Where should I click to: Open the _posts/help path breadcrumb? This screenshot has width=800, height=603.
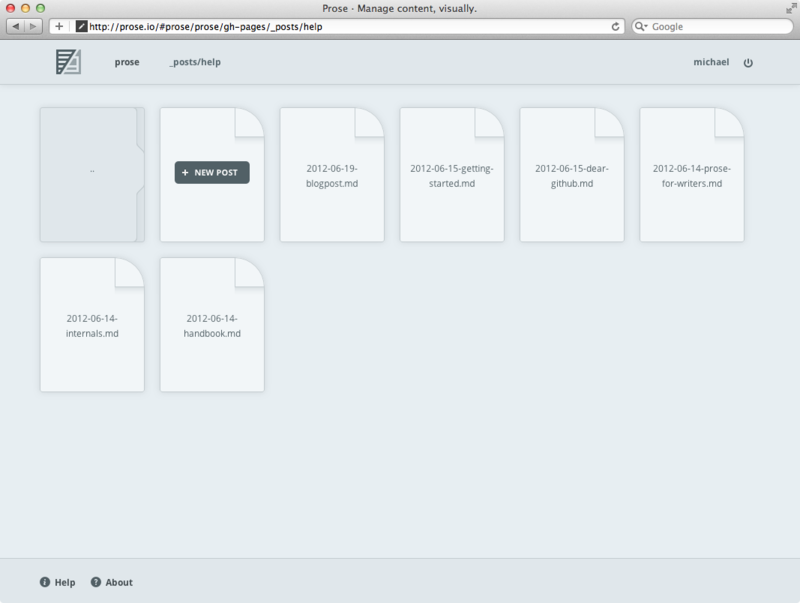pos(195,62)
